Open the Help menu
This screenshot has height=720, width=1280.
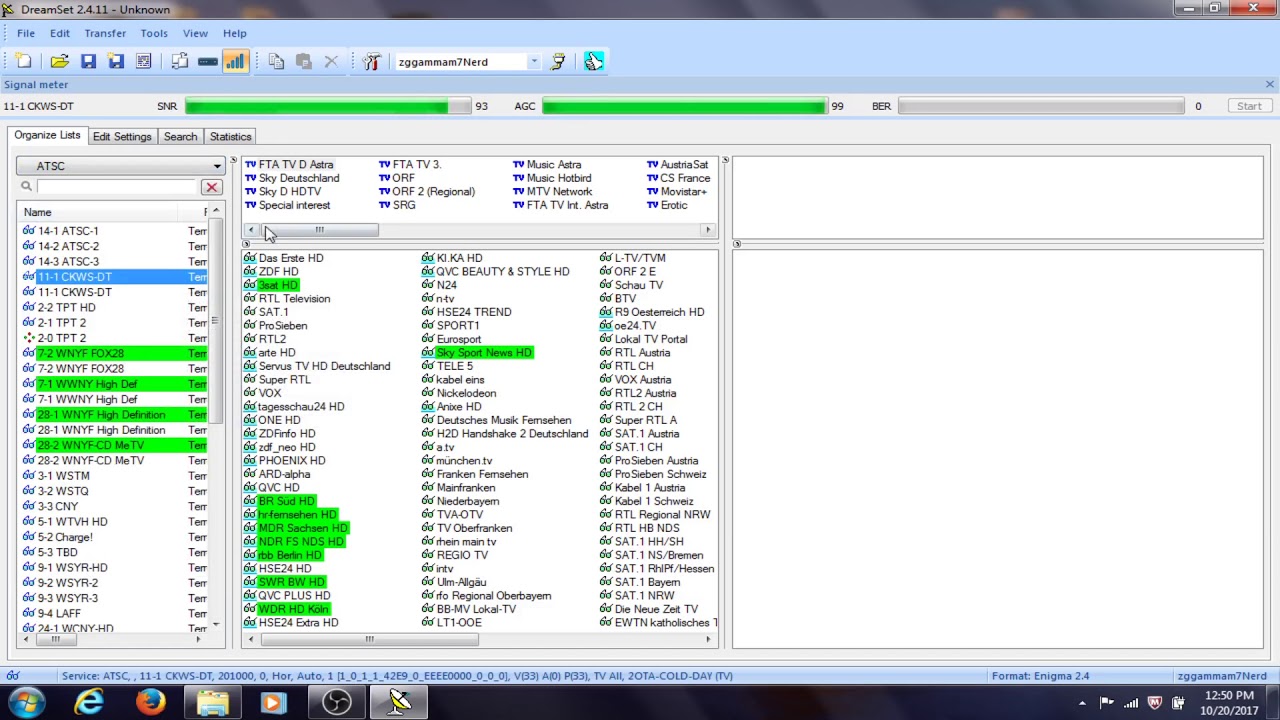[235, 33]
